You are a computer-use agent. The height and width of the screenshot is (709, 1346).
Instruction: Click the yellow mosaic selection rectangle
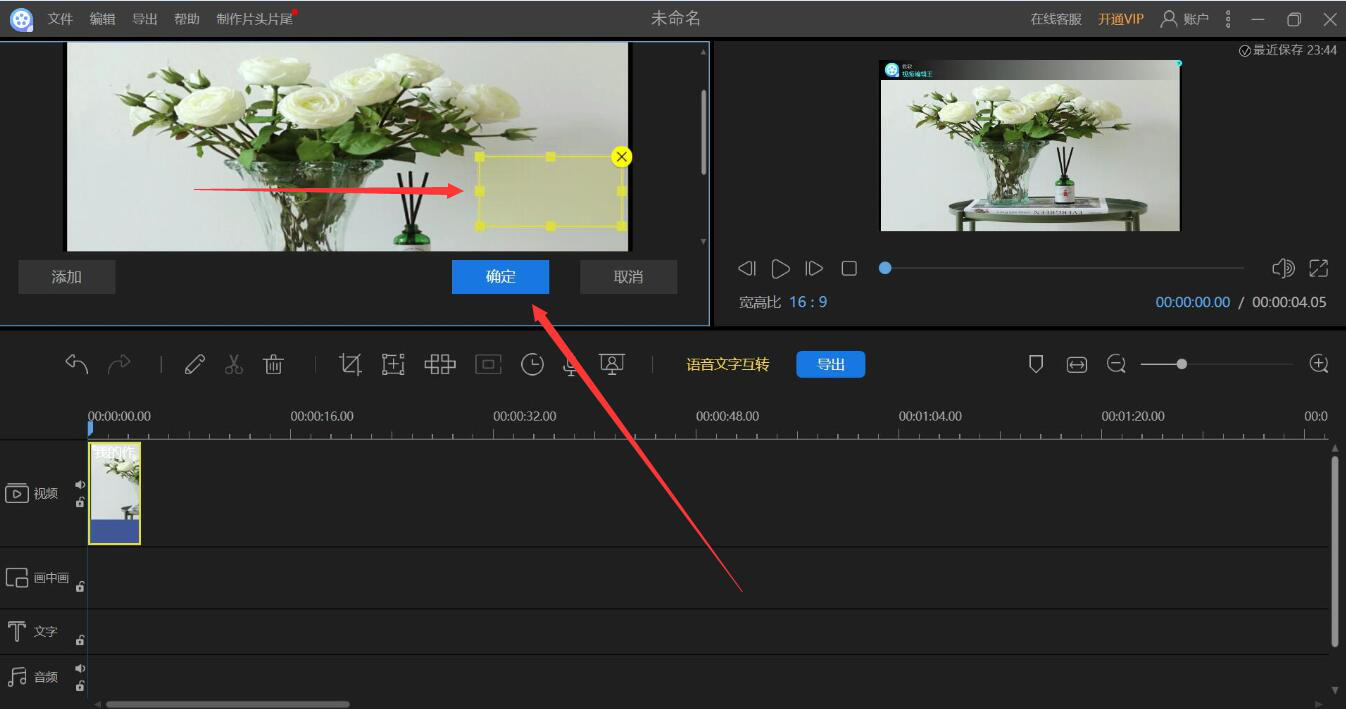tap(551, 191)
